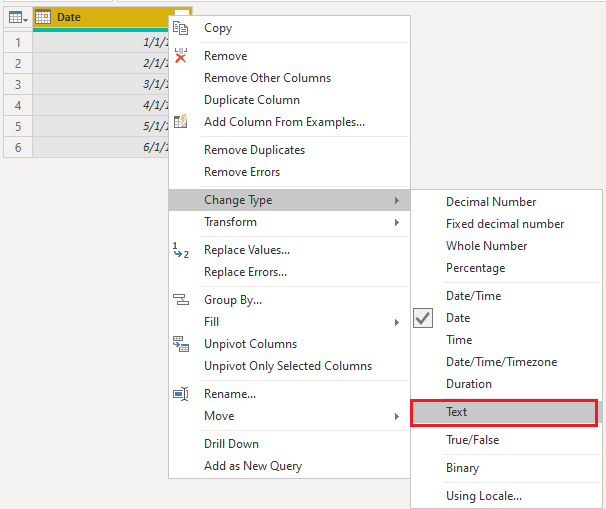Select row number 4

[18, 105]
